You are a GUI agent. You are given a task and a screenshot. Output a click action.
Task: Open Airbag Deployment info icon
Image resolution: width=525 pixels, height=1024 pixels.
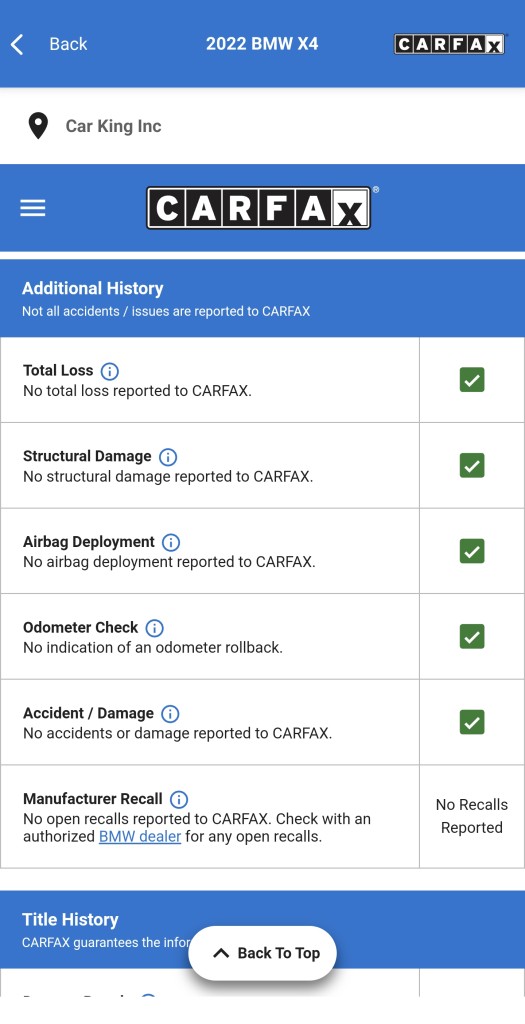click(x=171, y=543)
